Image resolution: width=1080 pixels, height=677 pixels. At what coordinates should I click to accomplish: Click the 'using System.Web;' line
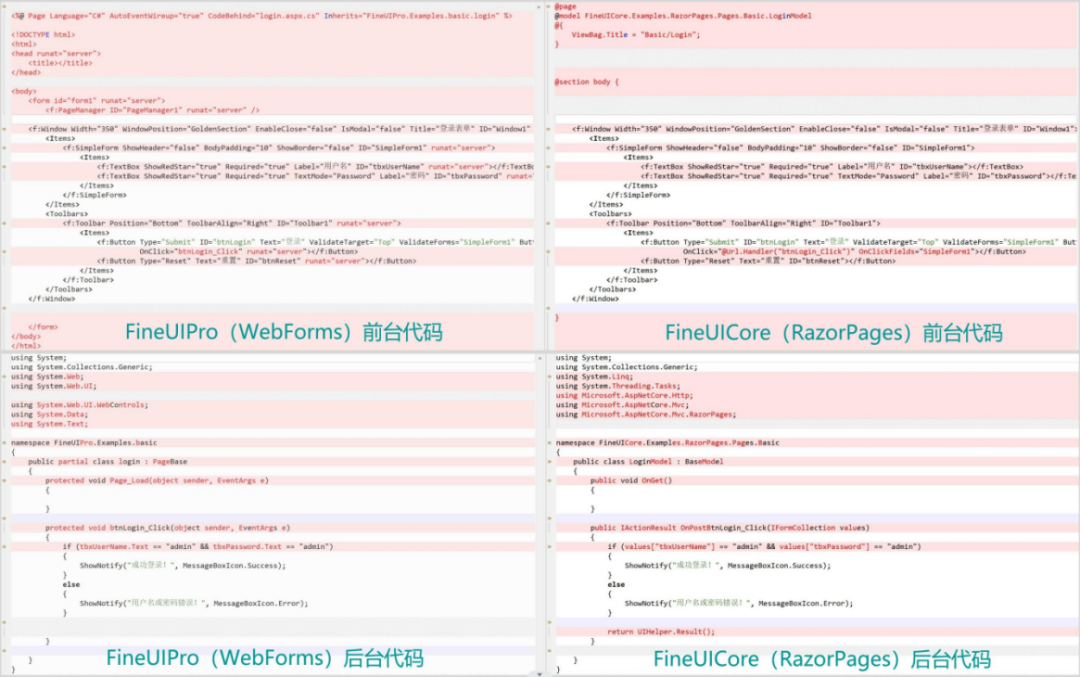pos(48,377)
